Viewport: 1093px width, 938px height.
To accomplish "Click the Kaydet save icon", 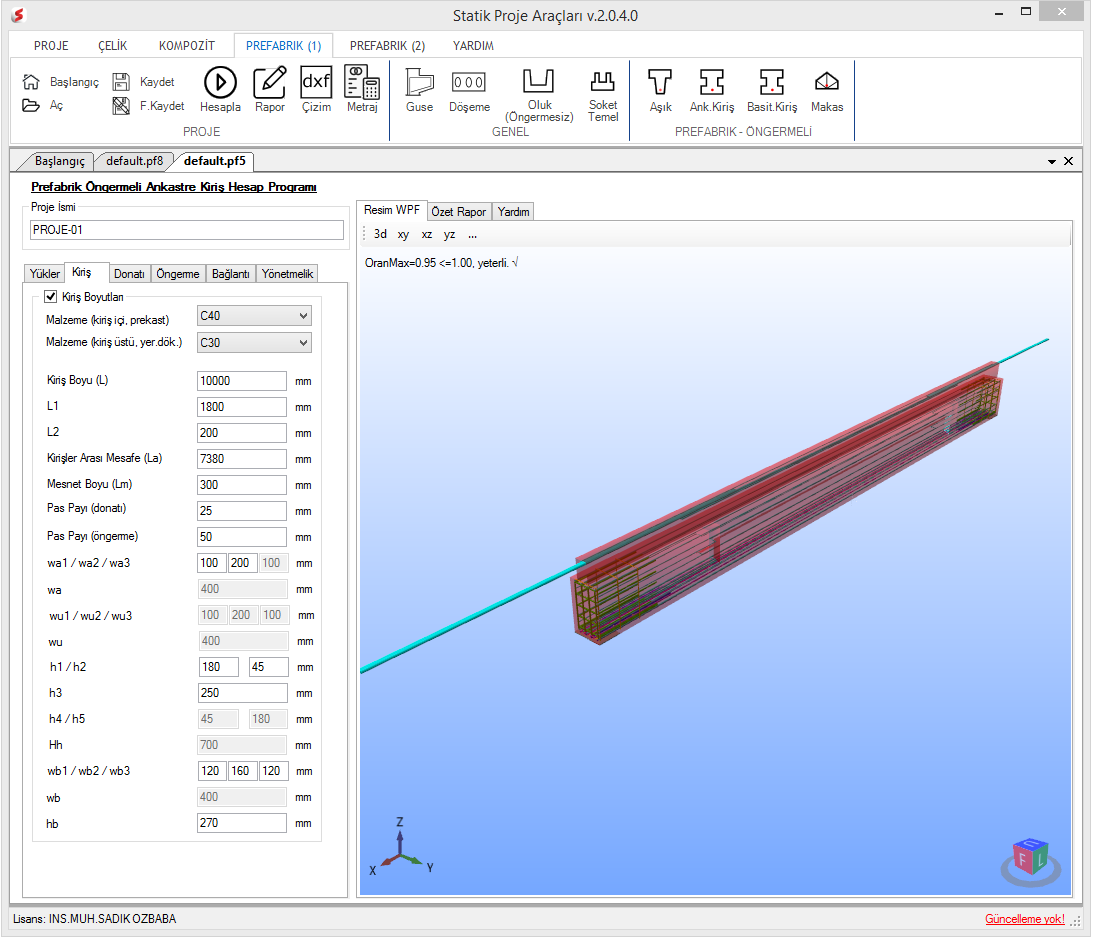I will 121,82.
